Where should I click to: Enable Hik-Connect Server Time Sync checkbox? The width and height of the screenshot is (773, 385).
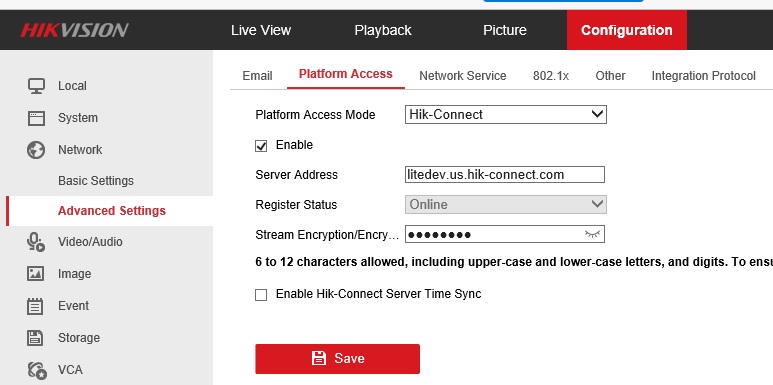261,295
